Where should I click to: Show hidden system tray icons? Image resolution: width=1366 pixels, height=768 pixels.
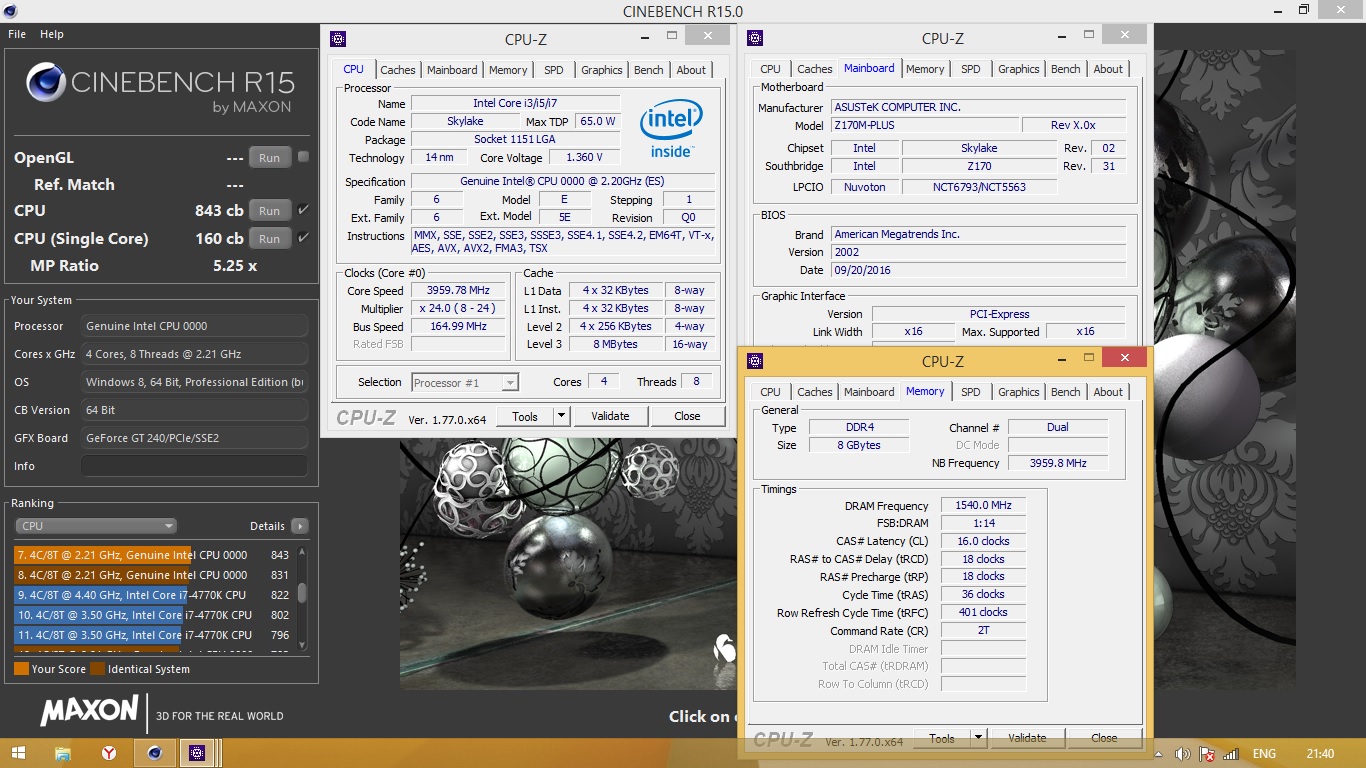point(1161,754)
